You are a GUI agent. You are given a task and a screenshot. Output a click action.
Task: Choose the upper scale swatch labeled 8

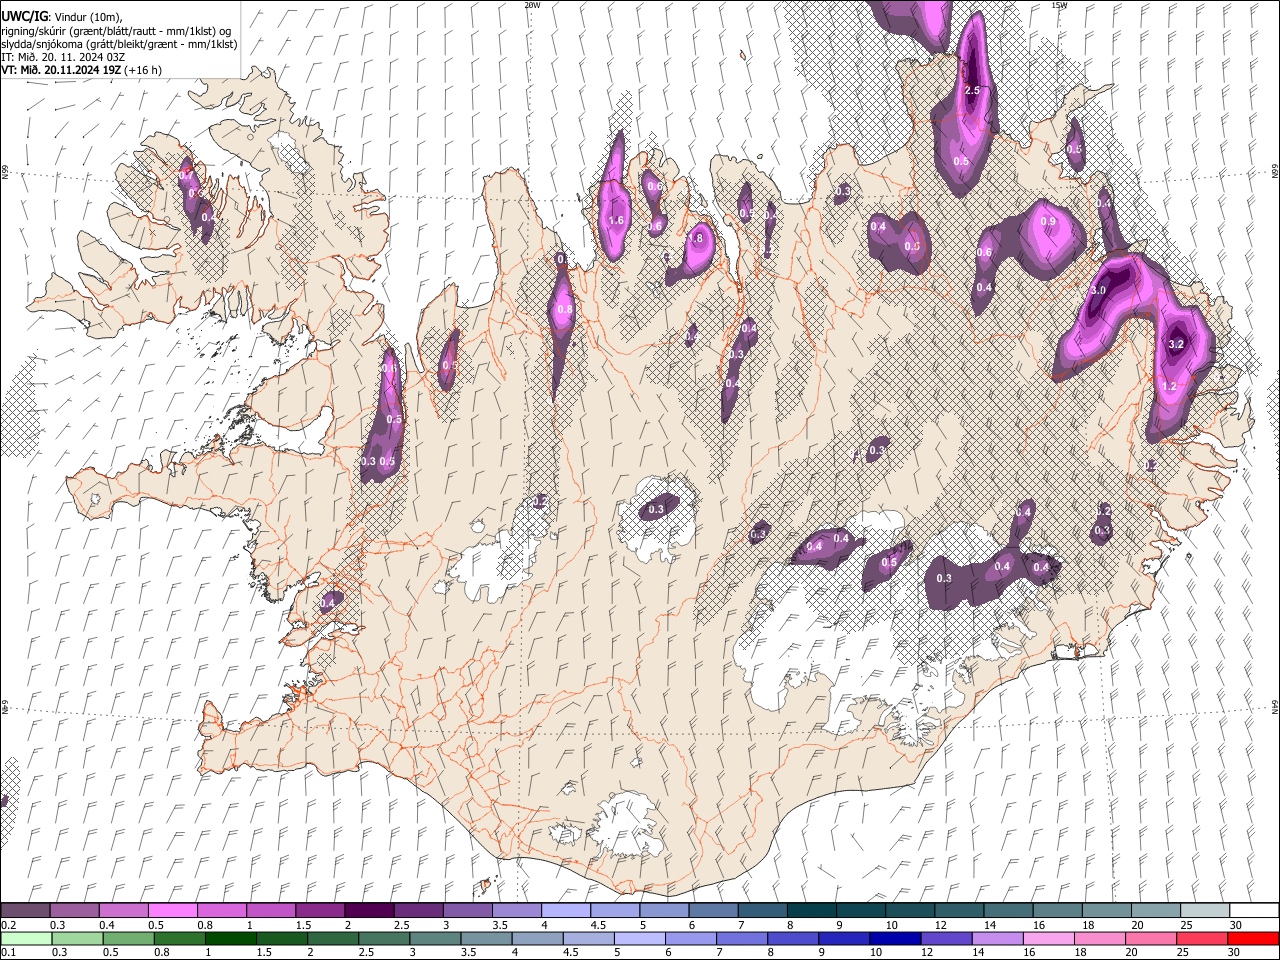tap(812, 911)
